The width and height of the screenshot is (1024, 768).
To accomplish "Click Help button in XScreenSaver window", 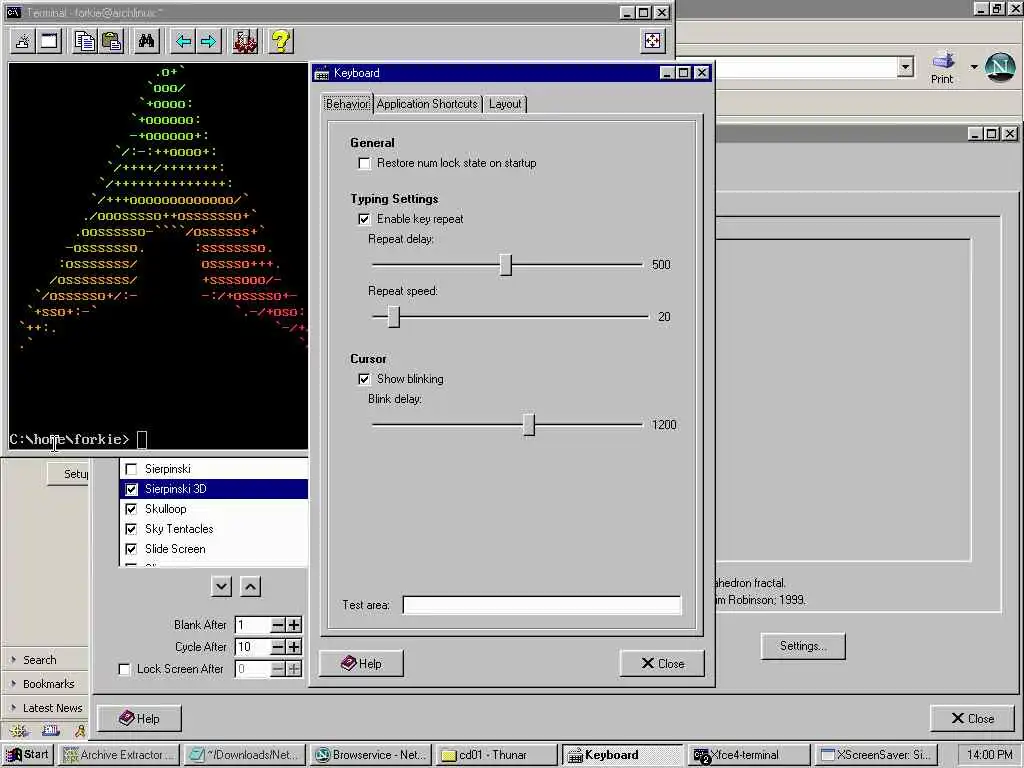I will pyautogui.click(x=139, y=719).
